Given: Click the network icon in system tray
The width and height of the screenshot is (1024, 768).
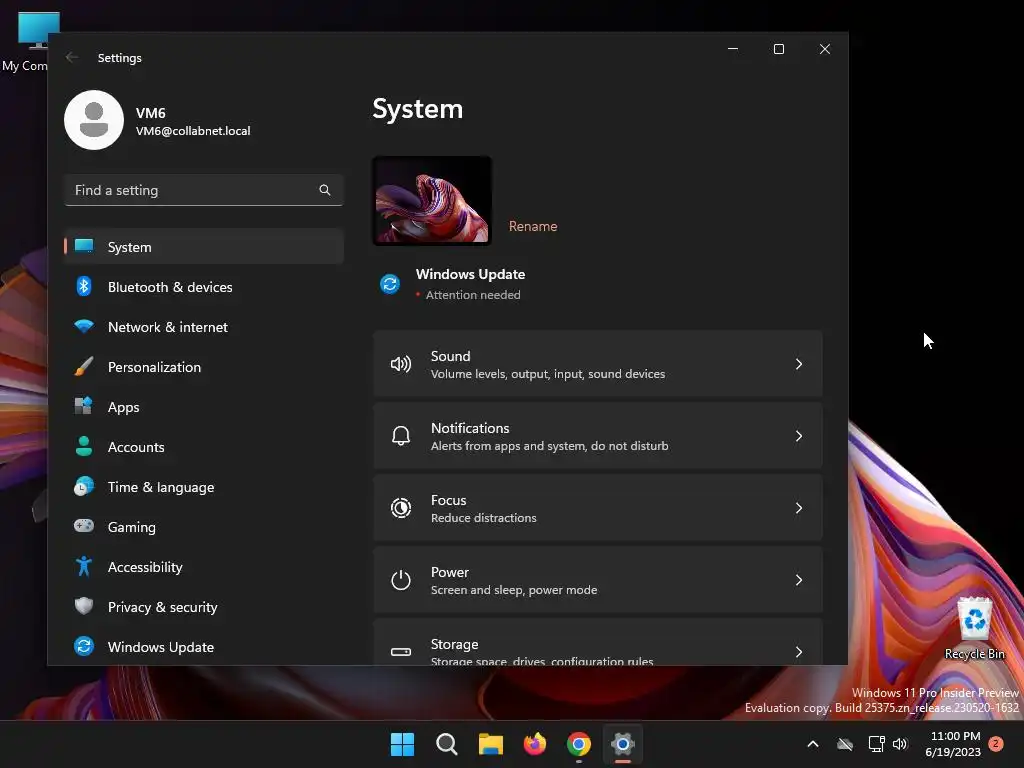Looking at the screenshot, I should (x=876, y=744).
